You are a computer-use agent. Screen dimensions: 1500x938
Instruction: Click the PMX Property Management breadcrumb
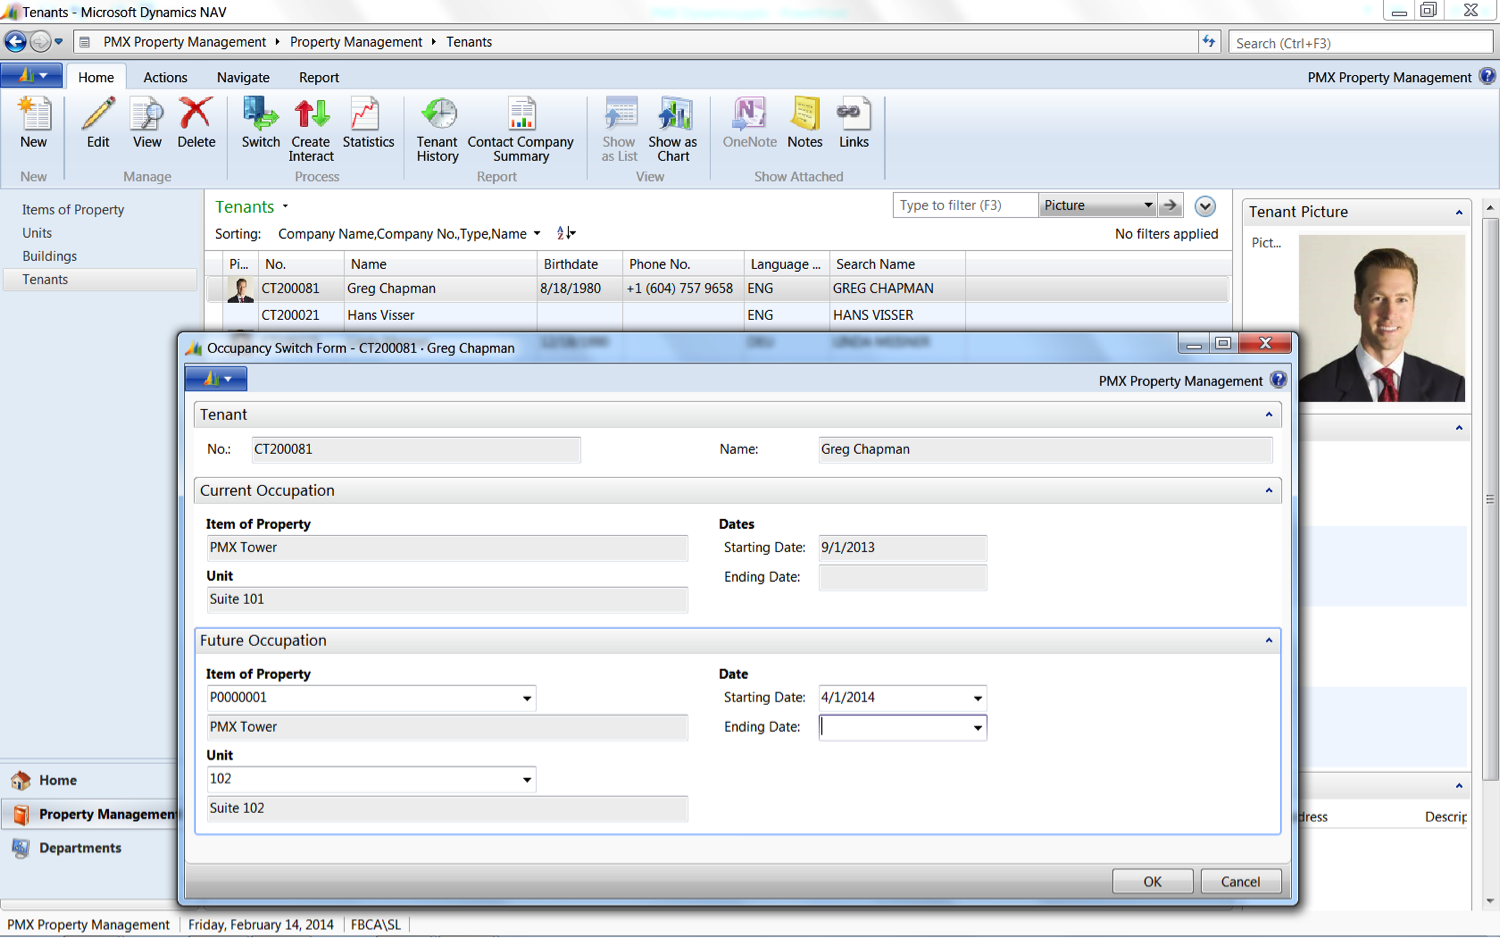[185, 42]
